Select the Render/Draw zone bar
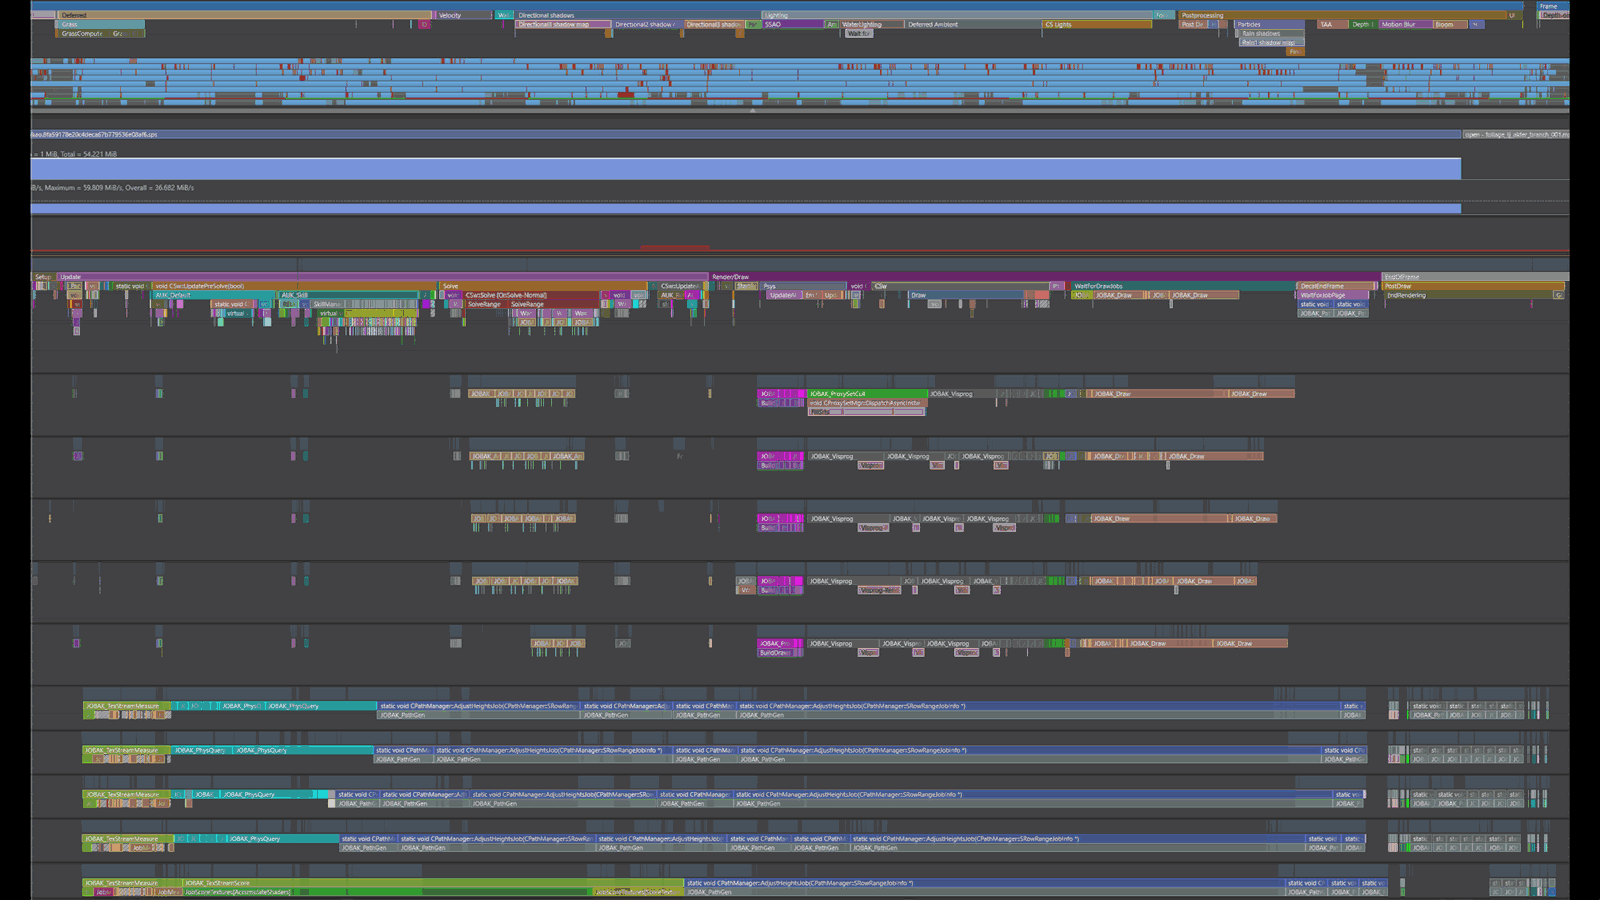 click(1045, 277)
